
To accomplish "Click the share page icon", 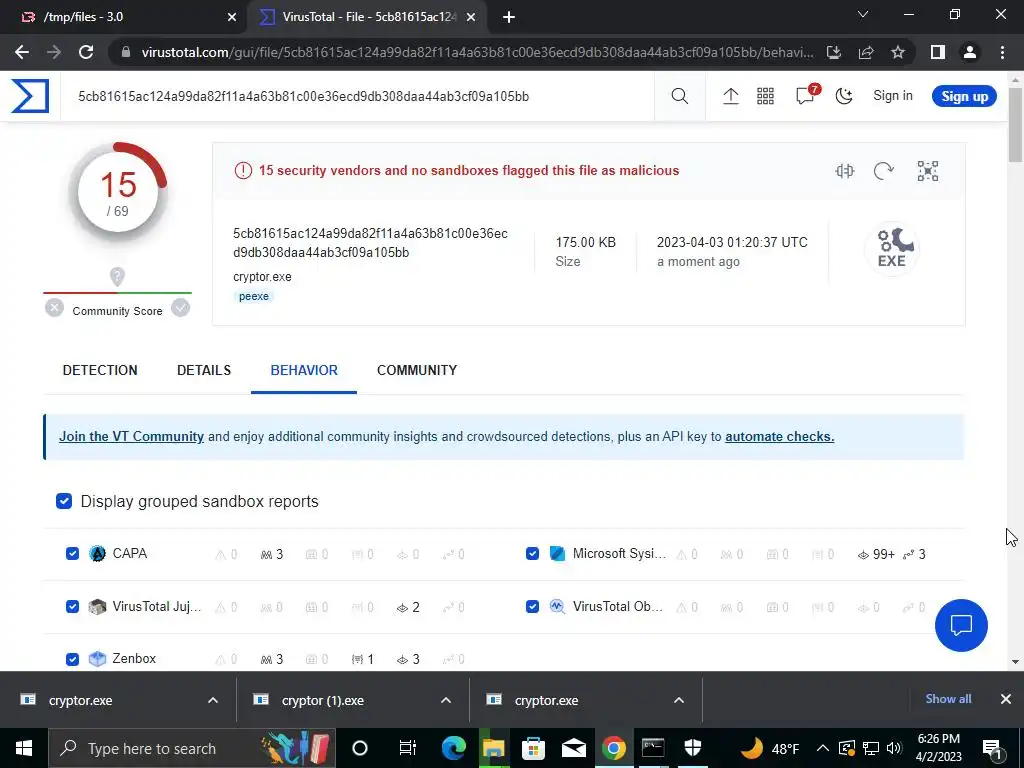I will pos(866,52).
